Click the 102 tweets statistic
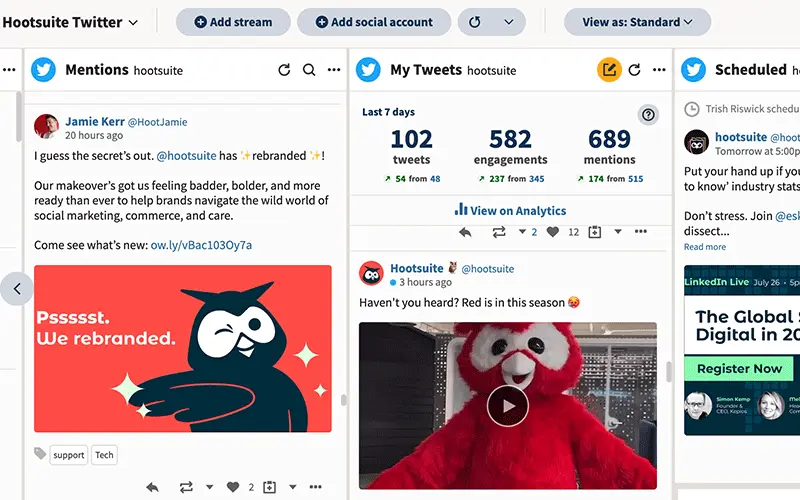Image resolution: width=800 pixels, height=500 pixels. click(412, 147)
